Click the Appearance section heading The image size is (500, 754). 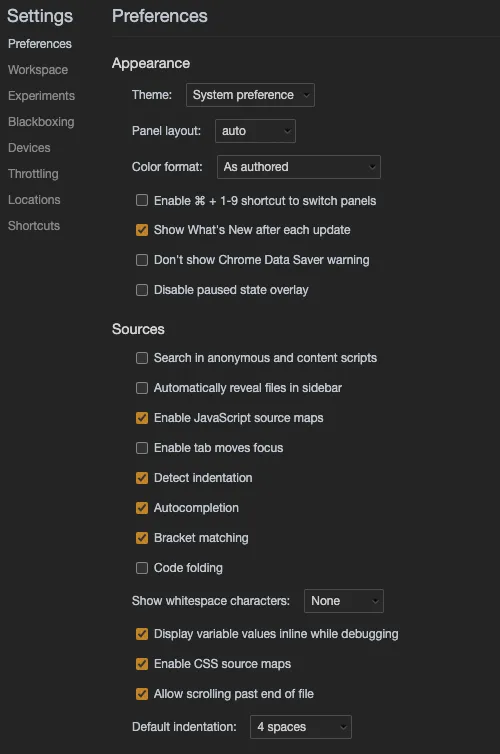151,63
